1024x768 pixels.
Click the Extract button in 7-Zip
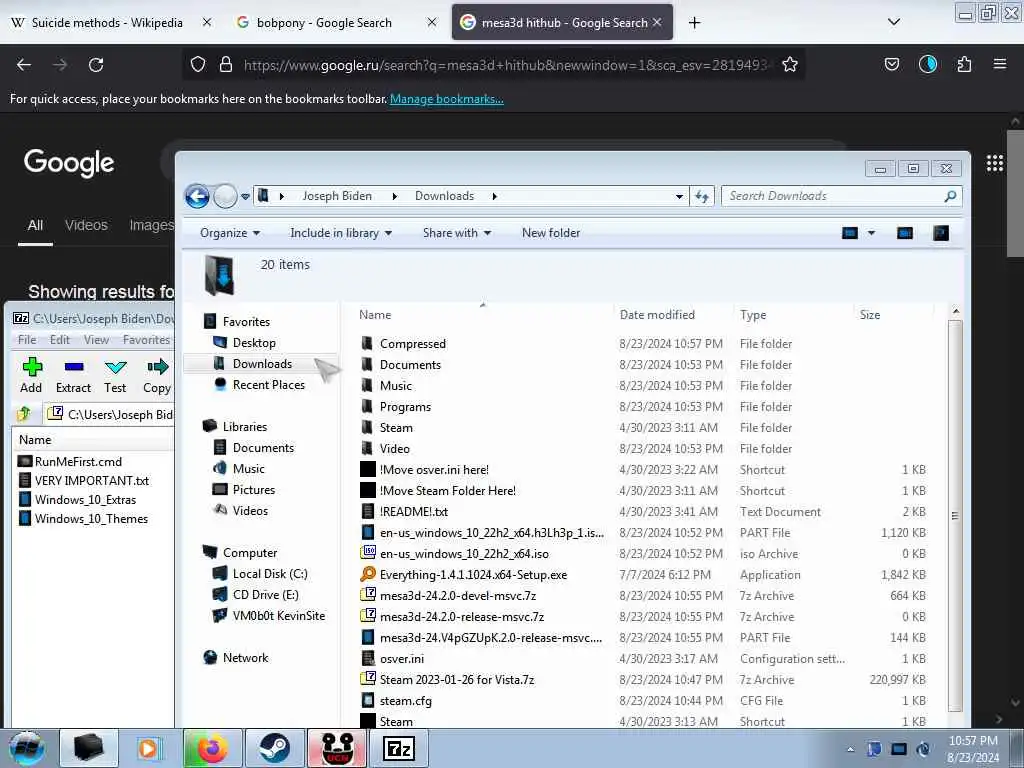pyautogui.click(x=73, y=376)
